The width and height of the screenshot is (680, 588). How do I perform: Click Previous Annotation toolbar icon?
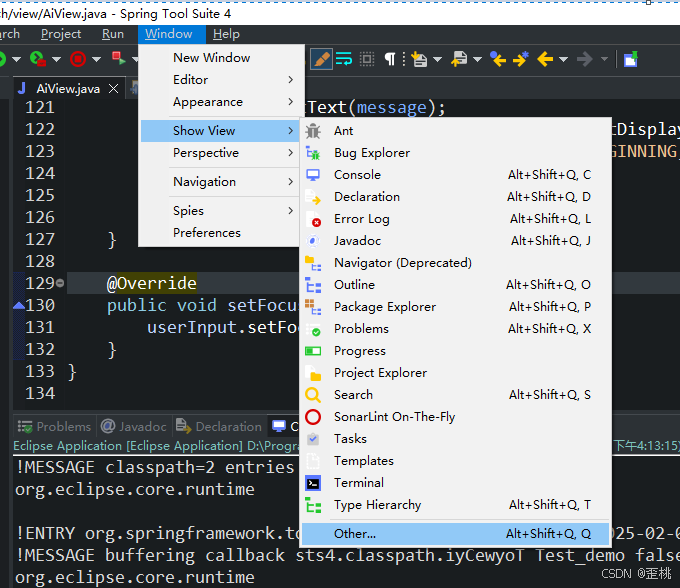pos(459,59)
